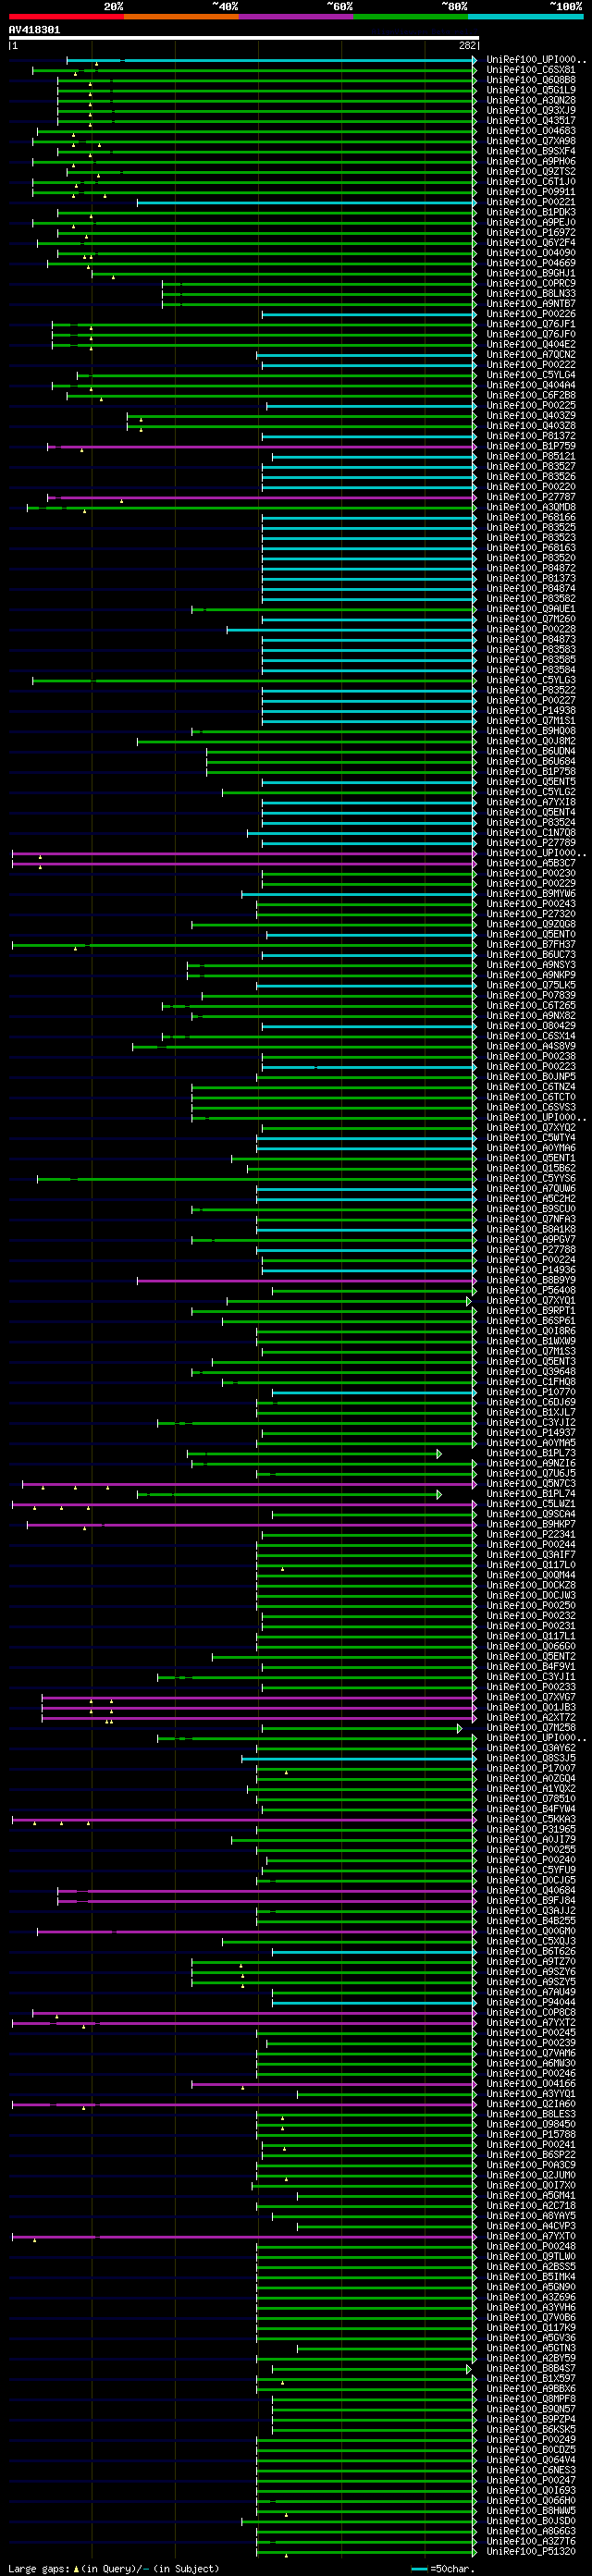Select hit label UniRef100_P81372
The image size is (592, 2576).
click(531, 436)
